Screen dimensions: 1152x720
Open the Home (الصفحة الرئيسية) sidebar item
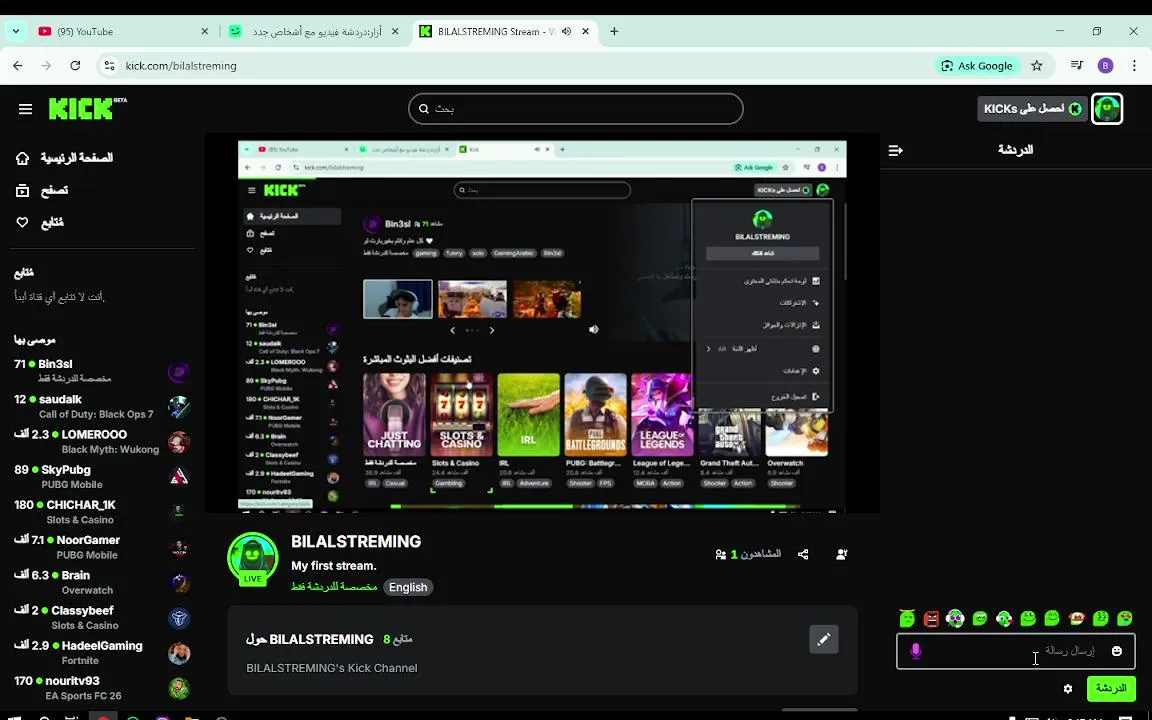tap(65, 158)
